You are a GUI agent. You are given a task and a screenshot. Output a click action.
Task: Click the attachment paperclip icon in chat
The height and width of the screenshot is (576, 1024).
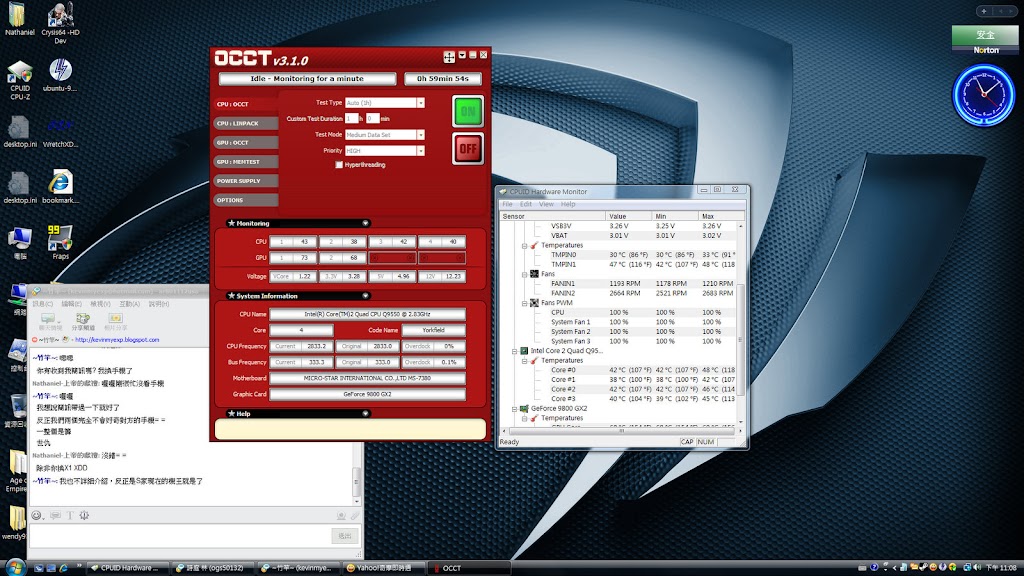(x=355, y=515)
